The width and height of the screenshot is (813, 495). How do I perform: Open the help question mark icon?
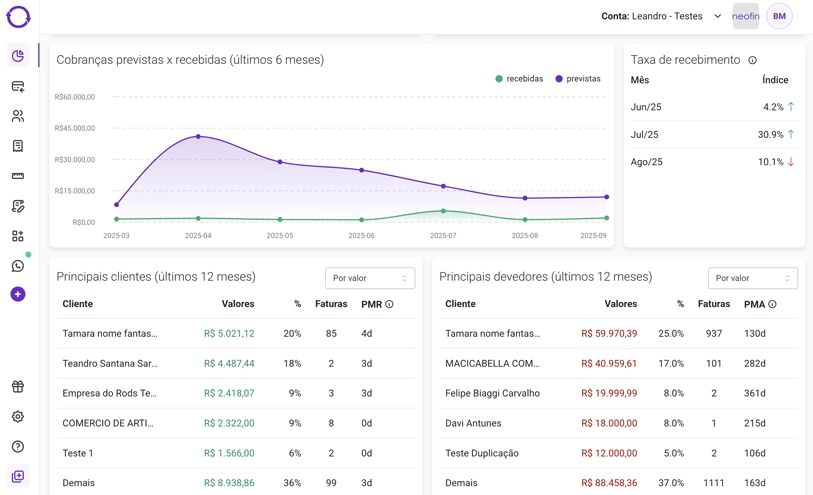click(18, 447)
